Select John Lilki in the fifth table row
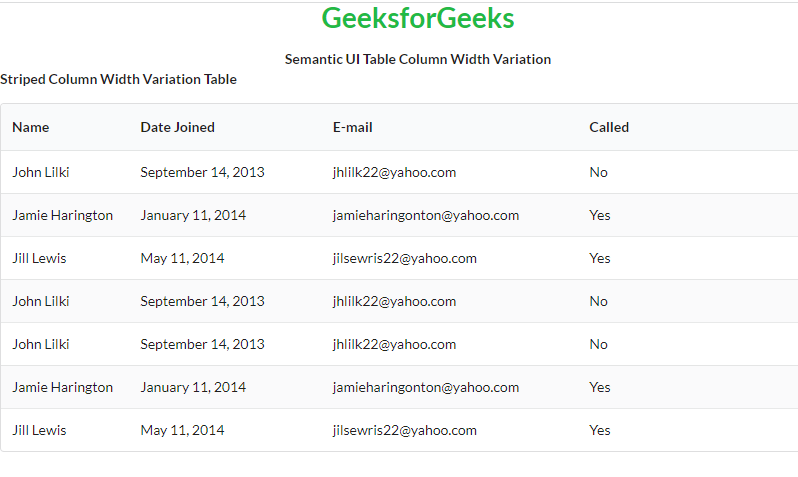This screenshot has width=798, height=477. click(x=41, y=344)
